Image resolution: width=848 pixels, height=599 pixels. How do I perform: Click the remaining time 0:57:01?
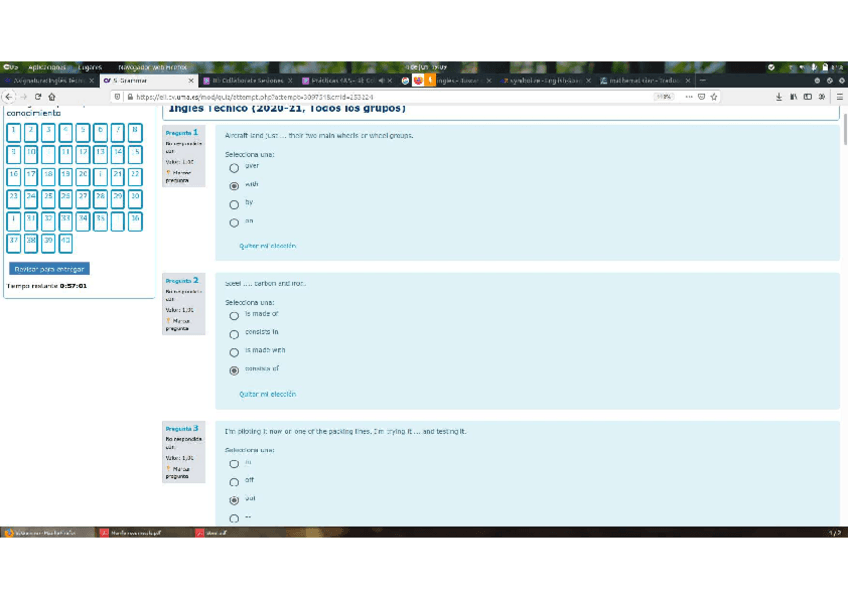[73, 286]
